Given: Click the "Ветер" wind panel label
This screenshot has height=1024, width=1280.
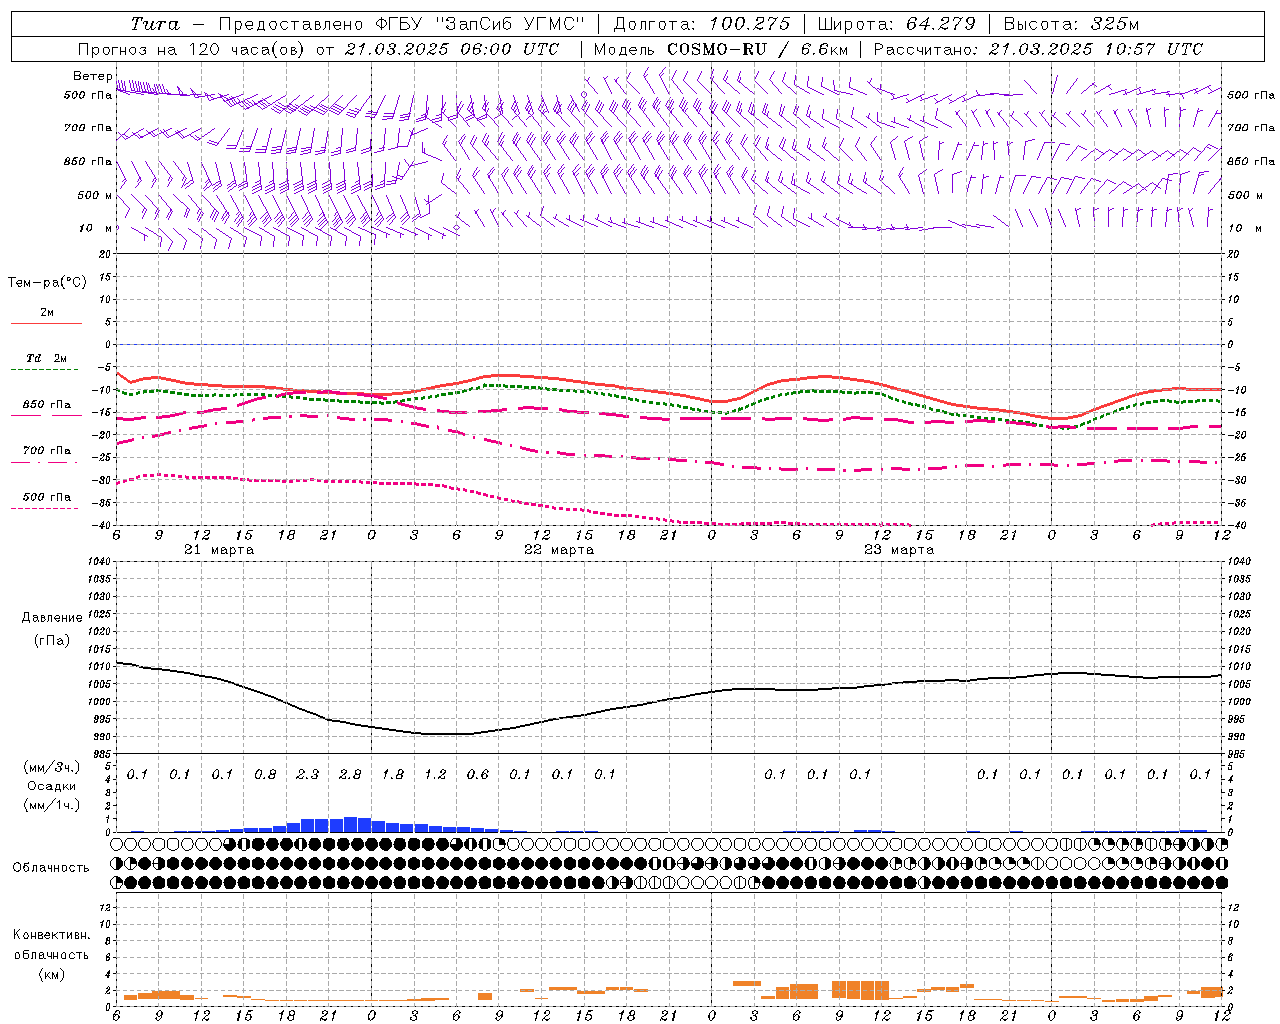Looking at the screenshot, I should pyautogui.click(x=93, y=76).
